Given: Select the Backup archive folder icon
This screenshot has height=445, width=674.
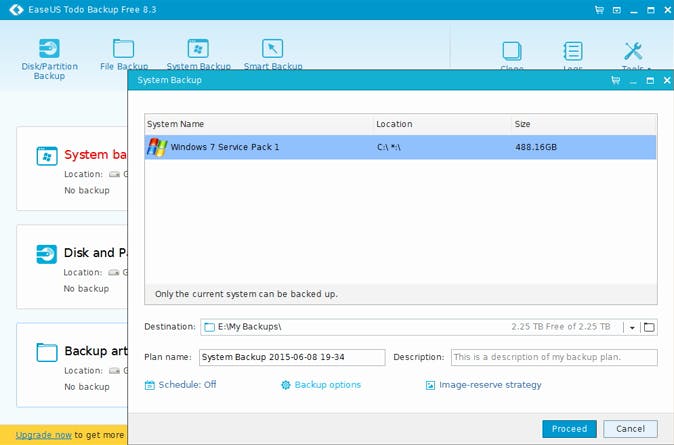Looking at the screenshot, I should pos(47,352).
